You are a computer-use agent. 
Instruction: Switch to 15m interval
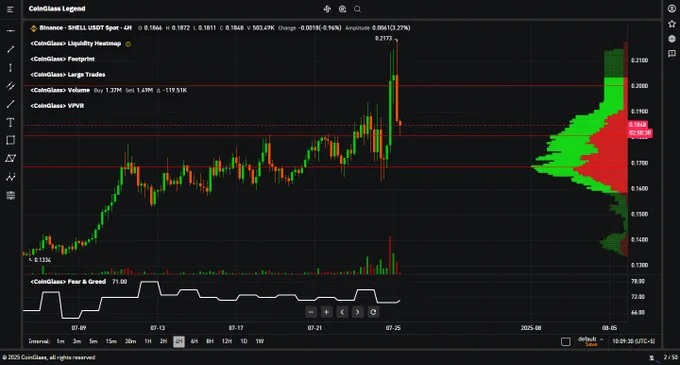pyautogui.click(x=111, y=342)
